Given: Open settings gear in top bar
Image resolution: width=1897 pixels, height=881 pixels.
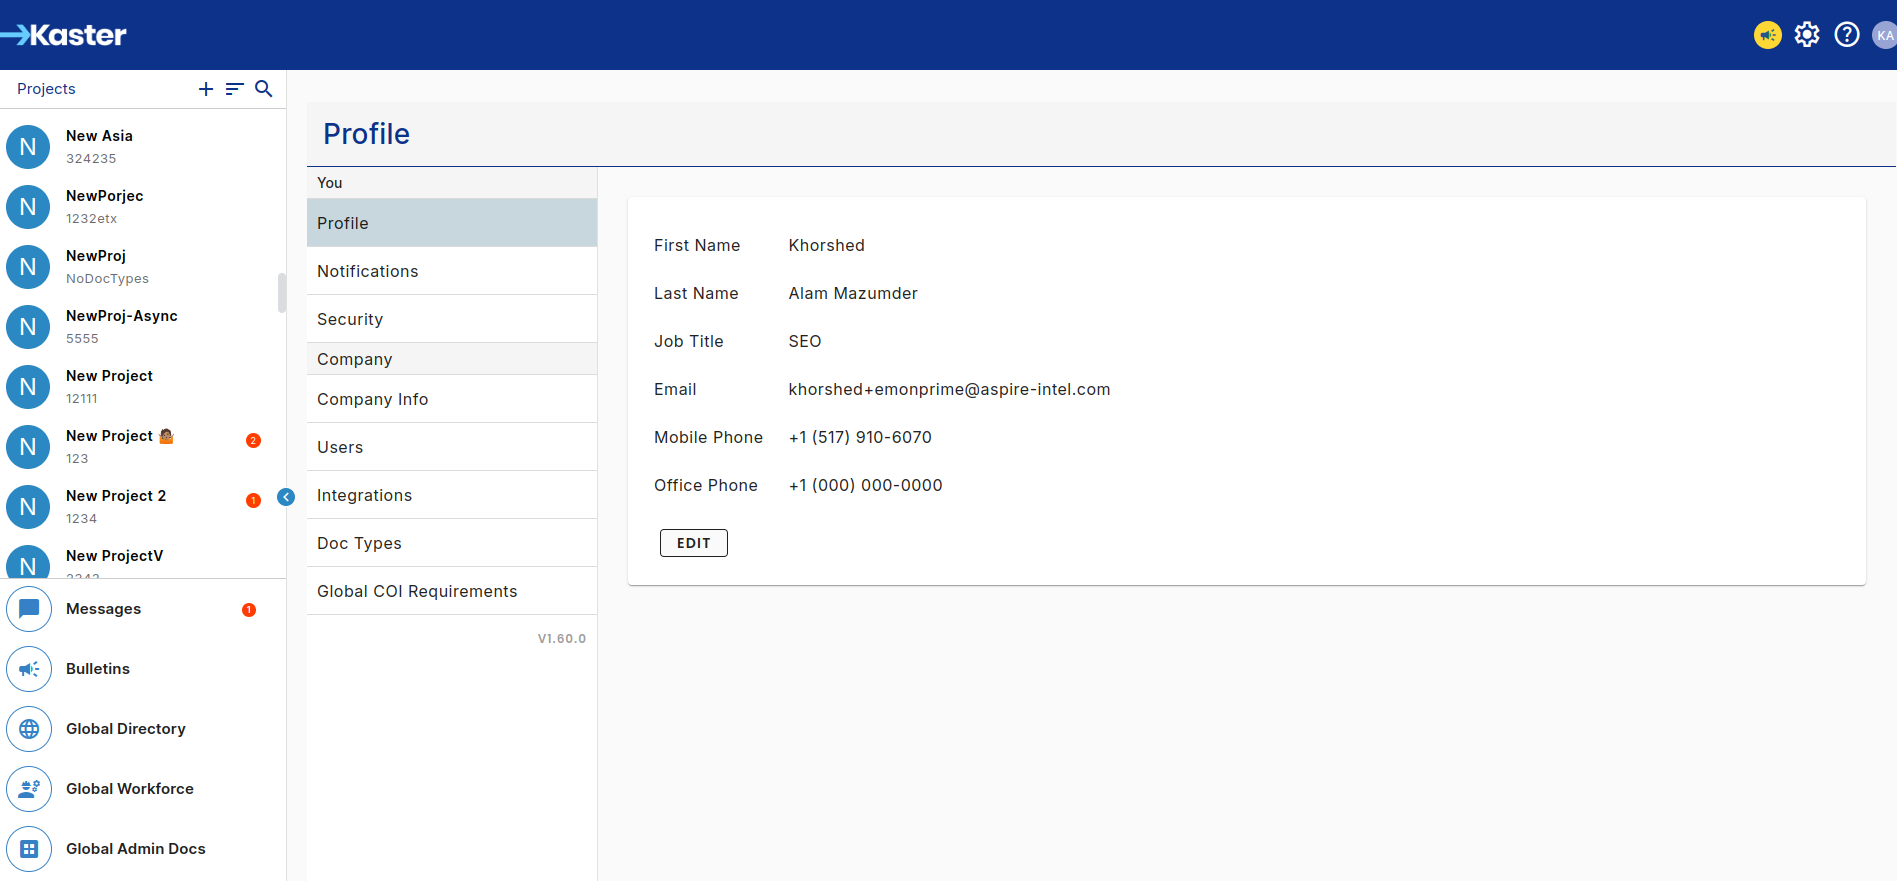Looking at the screenshot, I should 1807,35.
